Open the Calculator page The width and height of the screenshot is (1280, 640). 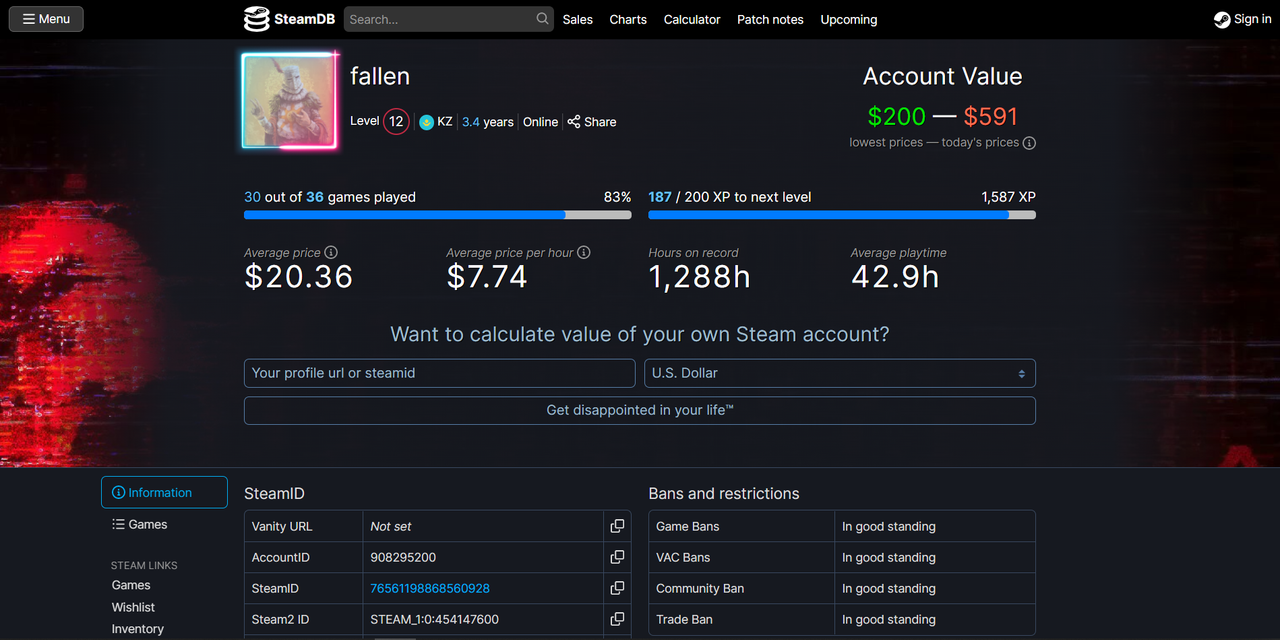pos(692,19)
